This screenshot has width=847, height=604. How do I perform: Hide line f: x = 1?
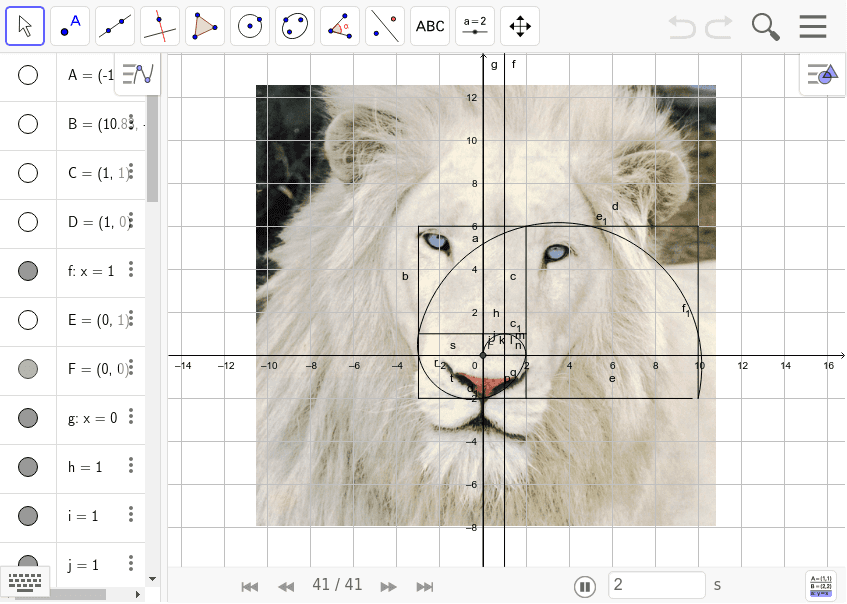[28, 271]
